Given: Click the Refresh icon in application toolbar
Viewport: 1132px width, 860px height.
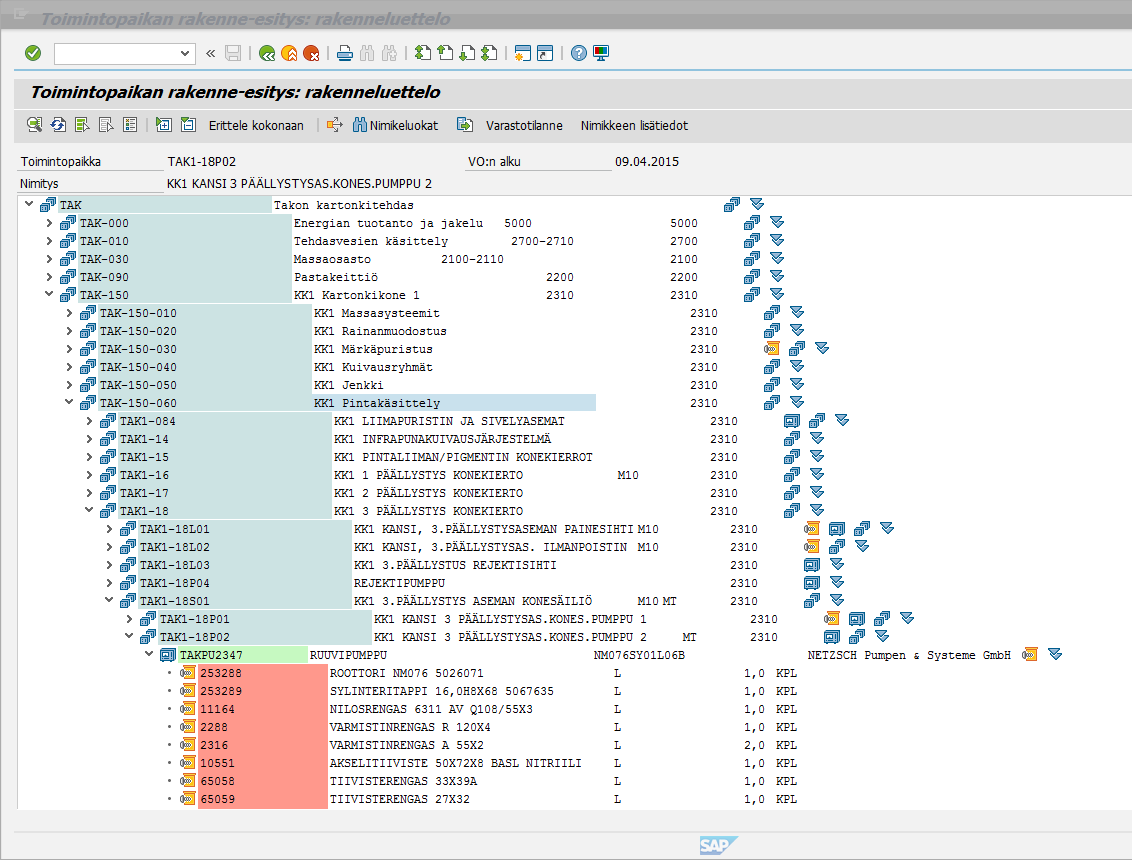Looking at the screenshot, I should click(x=58, y=125).
